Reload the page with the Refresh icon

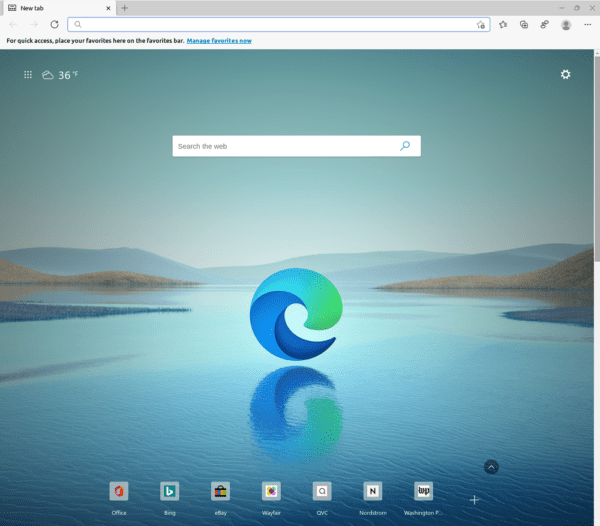(x=54, y=24)
